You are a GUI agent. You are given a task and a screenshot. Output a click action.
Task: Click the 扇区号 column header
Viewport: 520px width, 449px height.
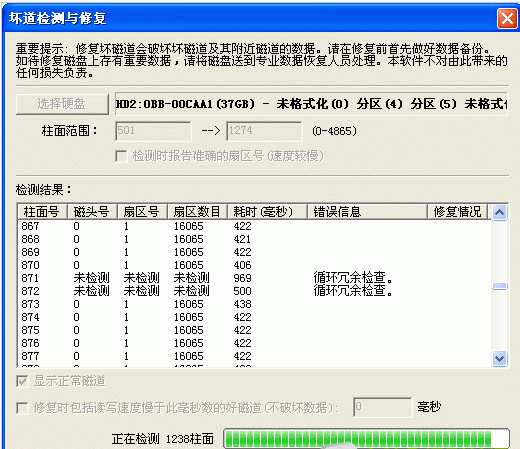click(x=142, y=212)
